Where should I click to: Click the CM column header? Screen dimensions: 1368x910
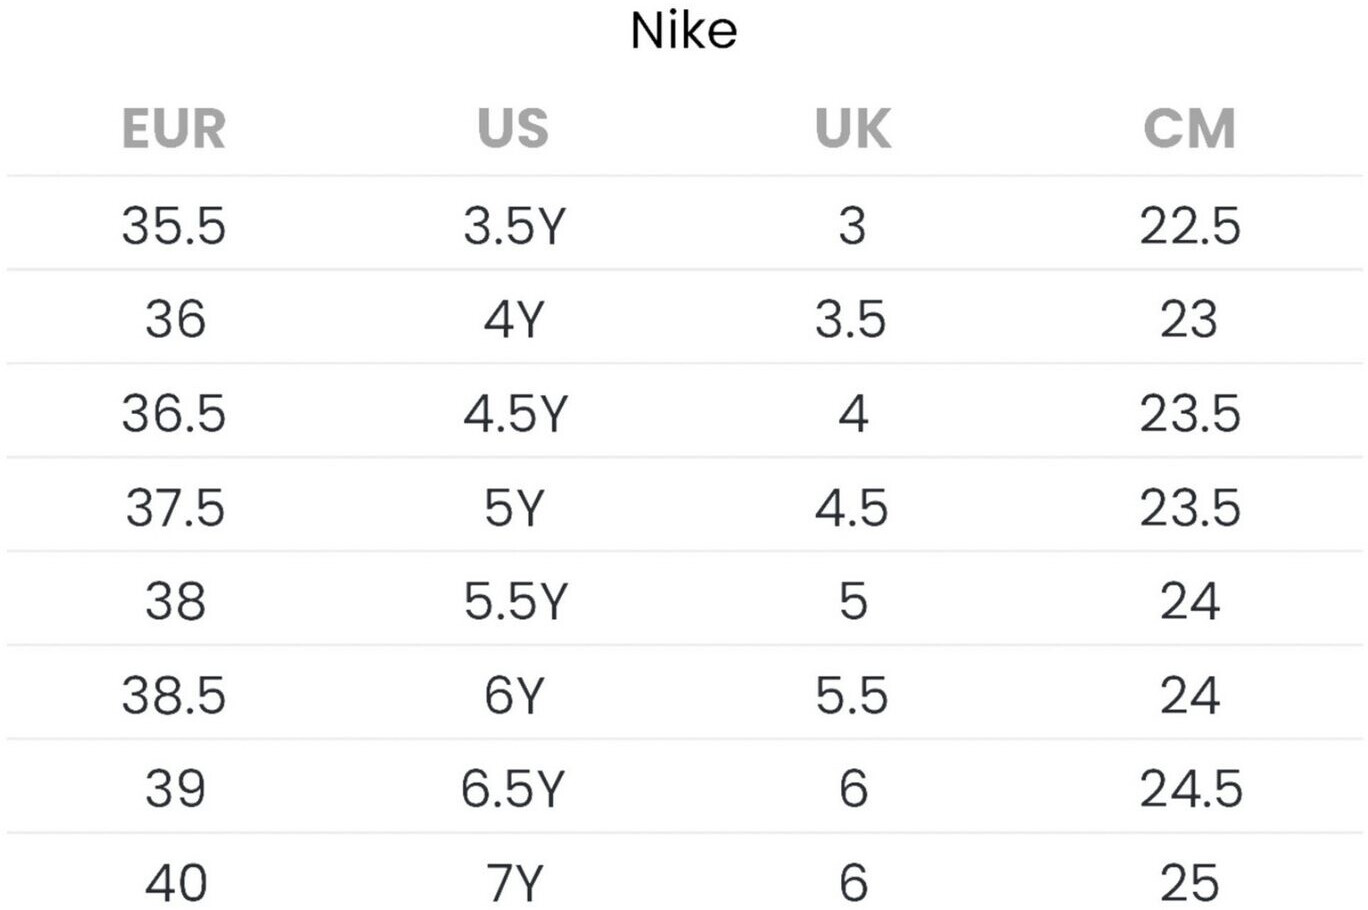click(x=1189, y=128)
